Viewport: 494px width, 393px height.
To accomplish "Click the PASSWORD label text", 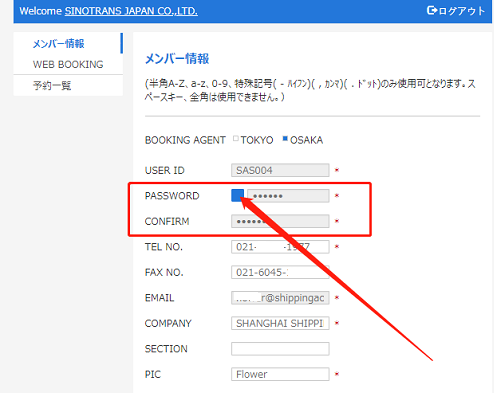I will (x=172, y=196).
